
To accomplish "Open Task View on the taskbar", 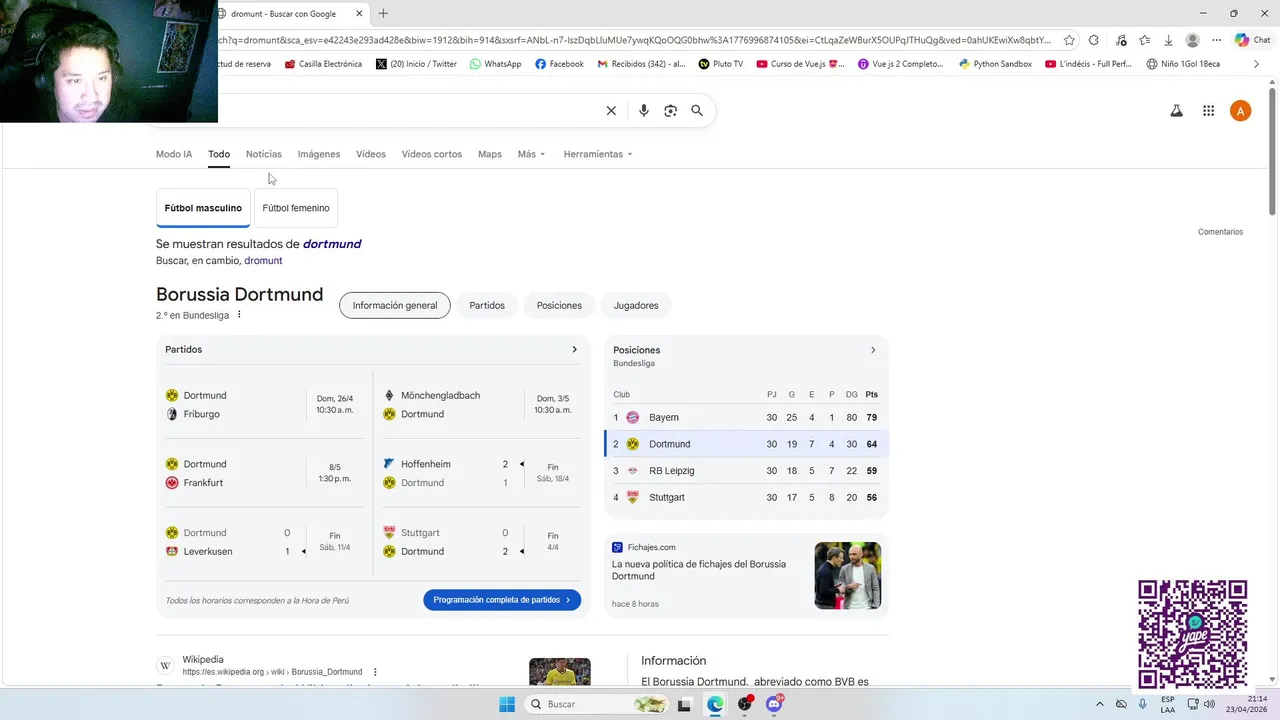I will 684,704.
